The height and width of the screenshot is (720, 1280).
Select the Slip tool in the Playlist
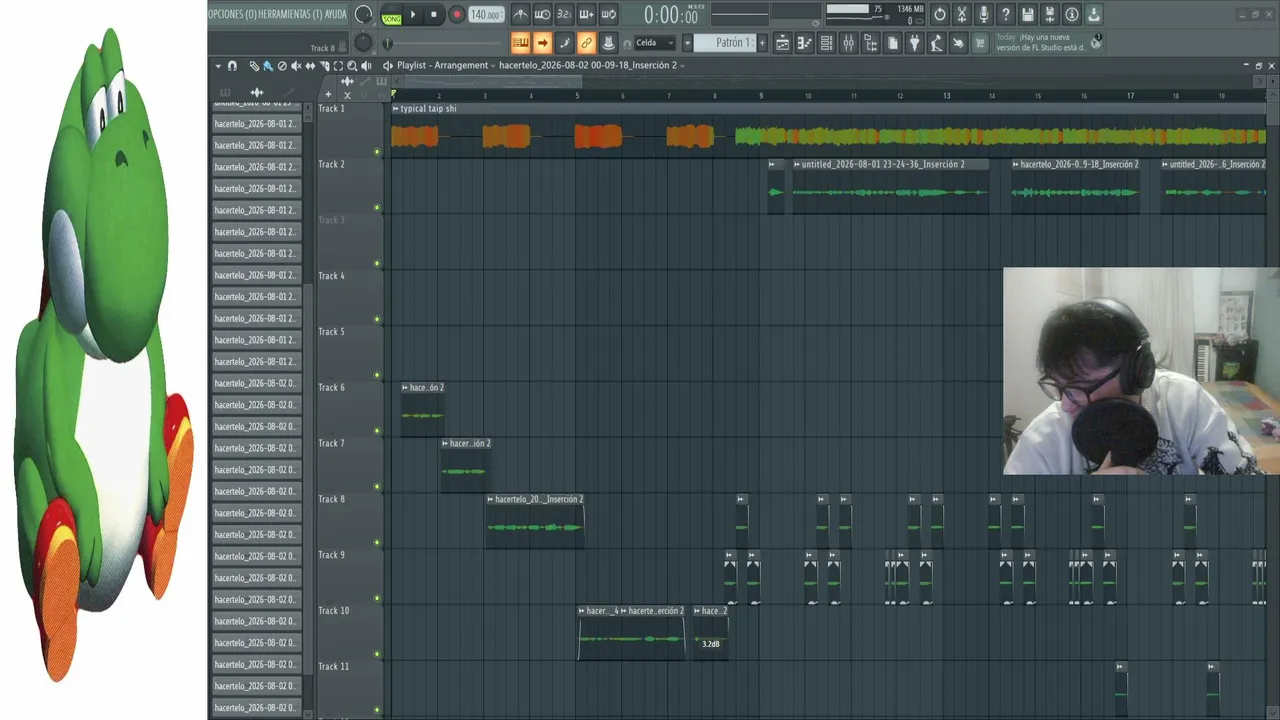pos(310,66)
